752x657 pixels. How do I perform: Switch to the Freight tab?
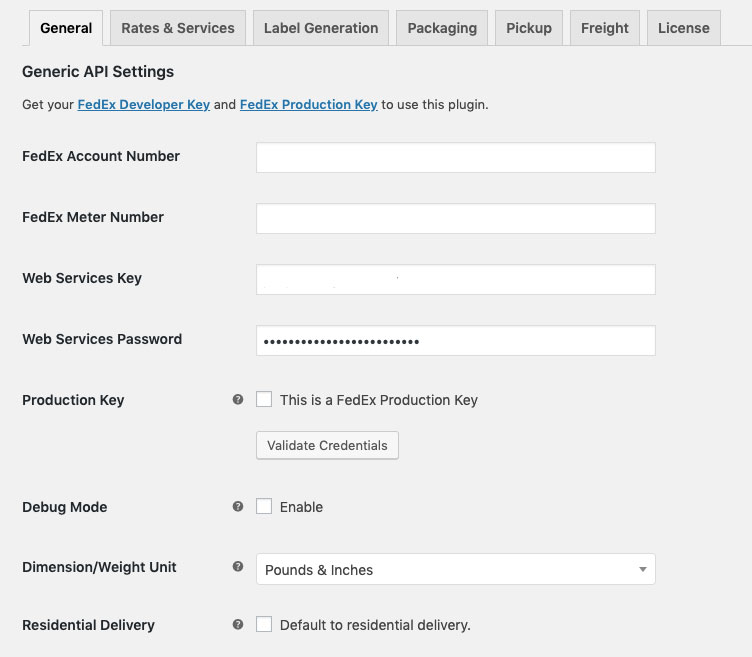pyautogui.click(x=605, y=28)
